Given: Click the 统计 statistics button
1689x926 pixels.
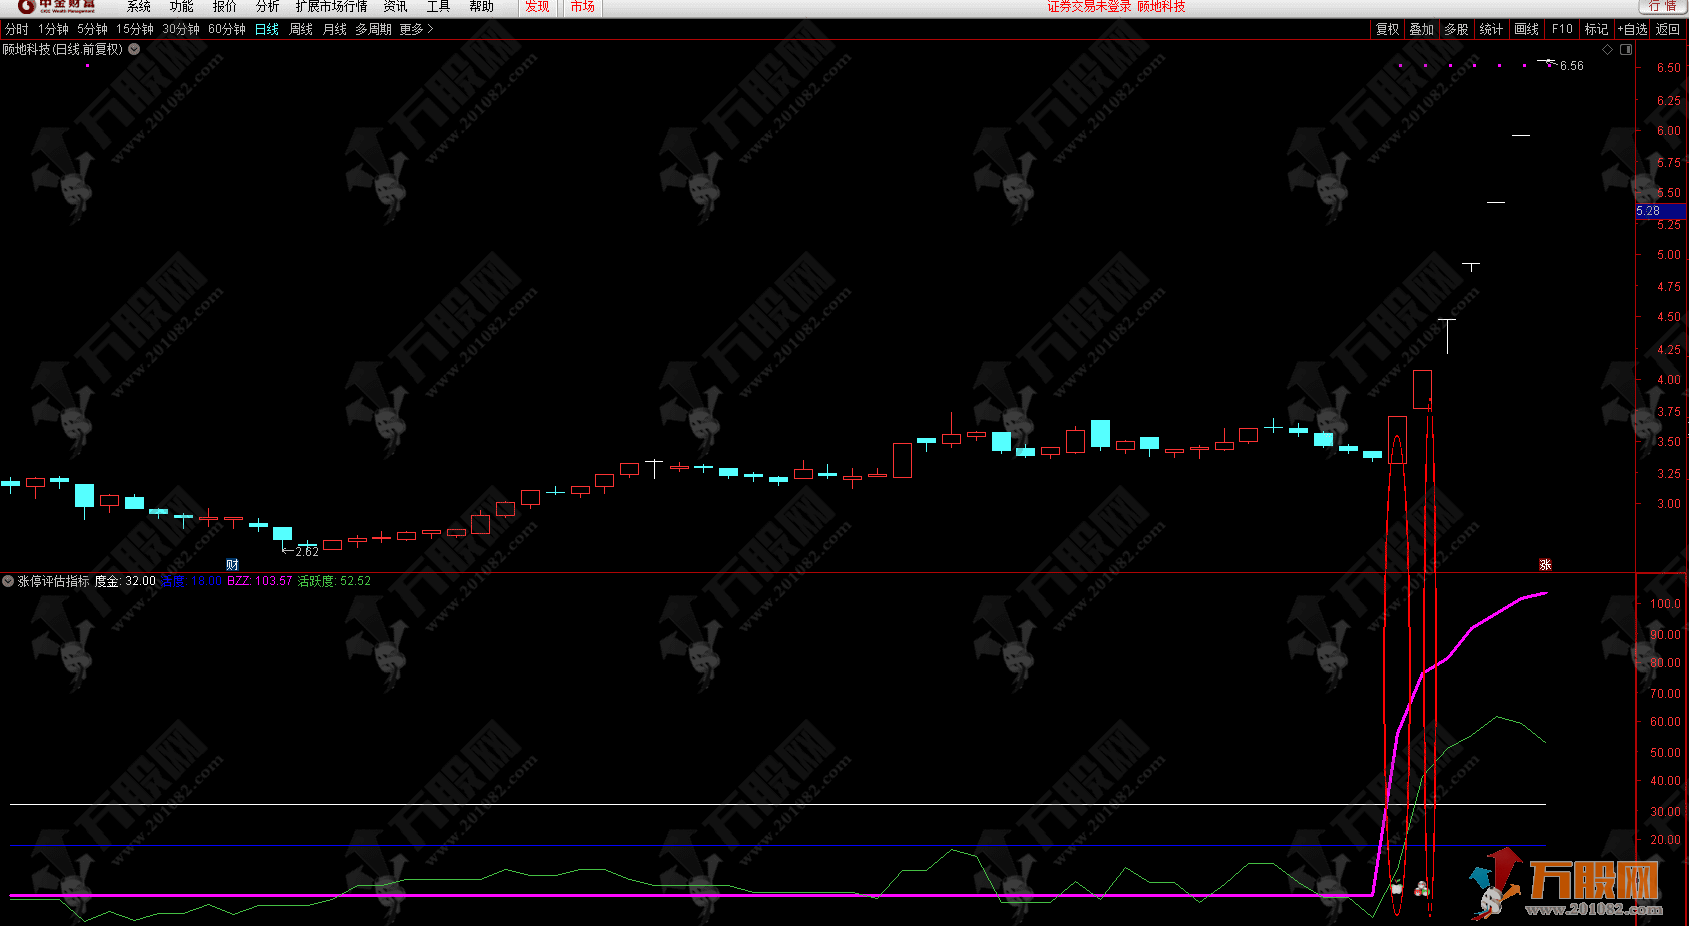Looking at the screenshot, I should [x=1491, y=29].
